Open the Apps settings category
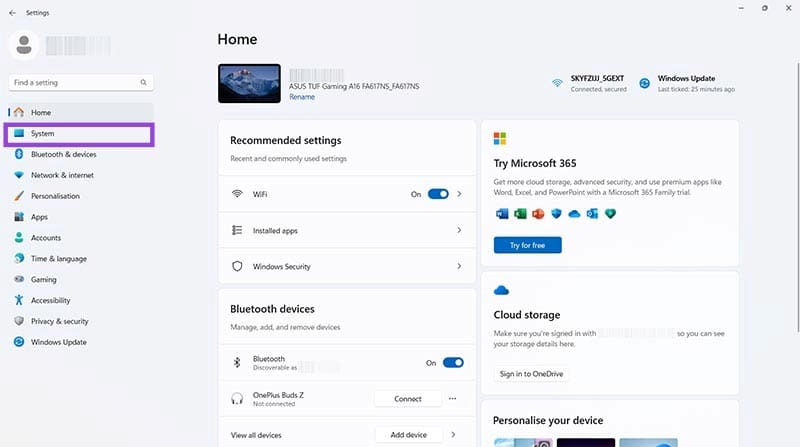 (81, 217)
